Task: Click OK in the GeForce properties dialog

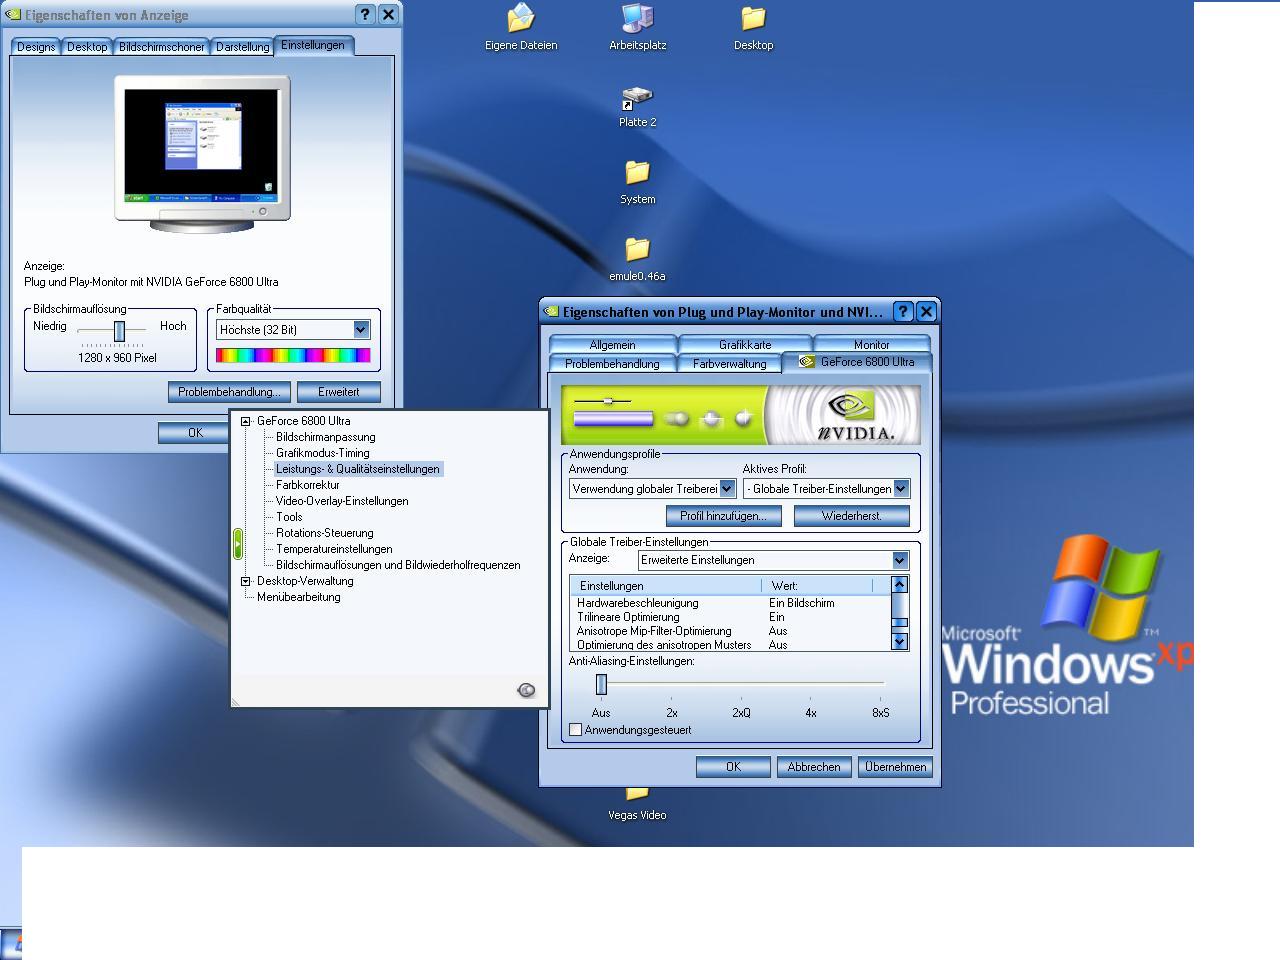Action: [733, 767]
